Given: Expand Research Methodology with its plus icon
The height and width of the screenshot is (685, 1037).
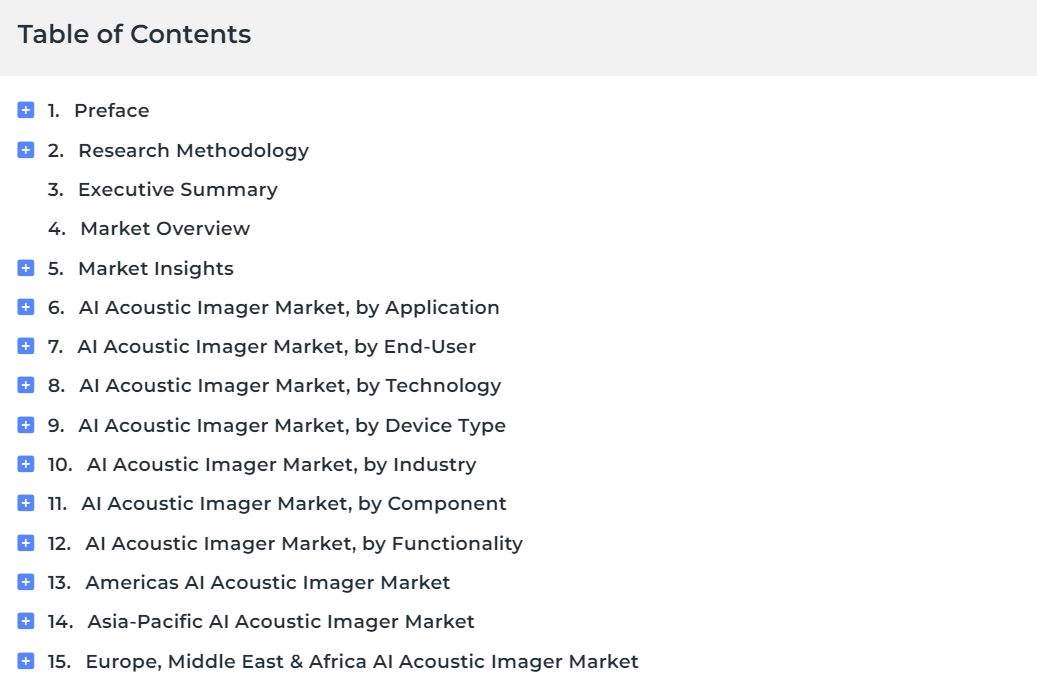Looking at the screenshot, I should point(26,150).
